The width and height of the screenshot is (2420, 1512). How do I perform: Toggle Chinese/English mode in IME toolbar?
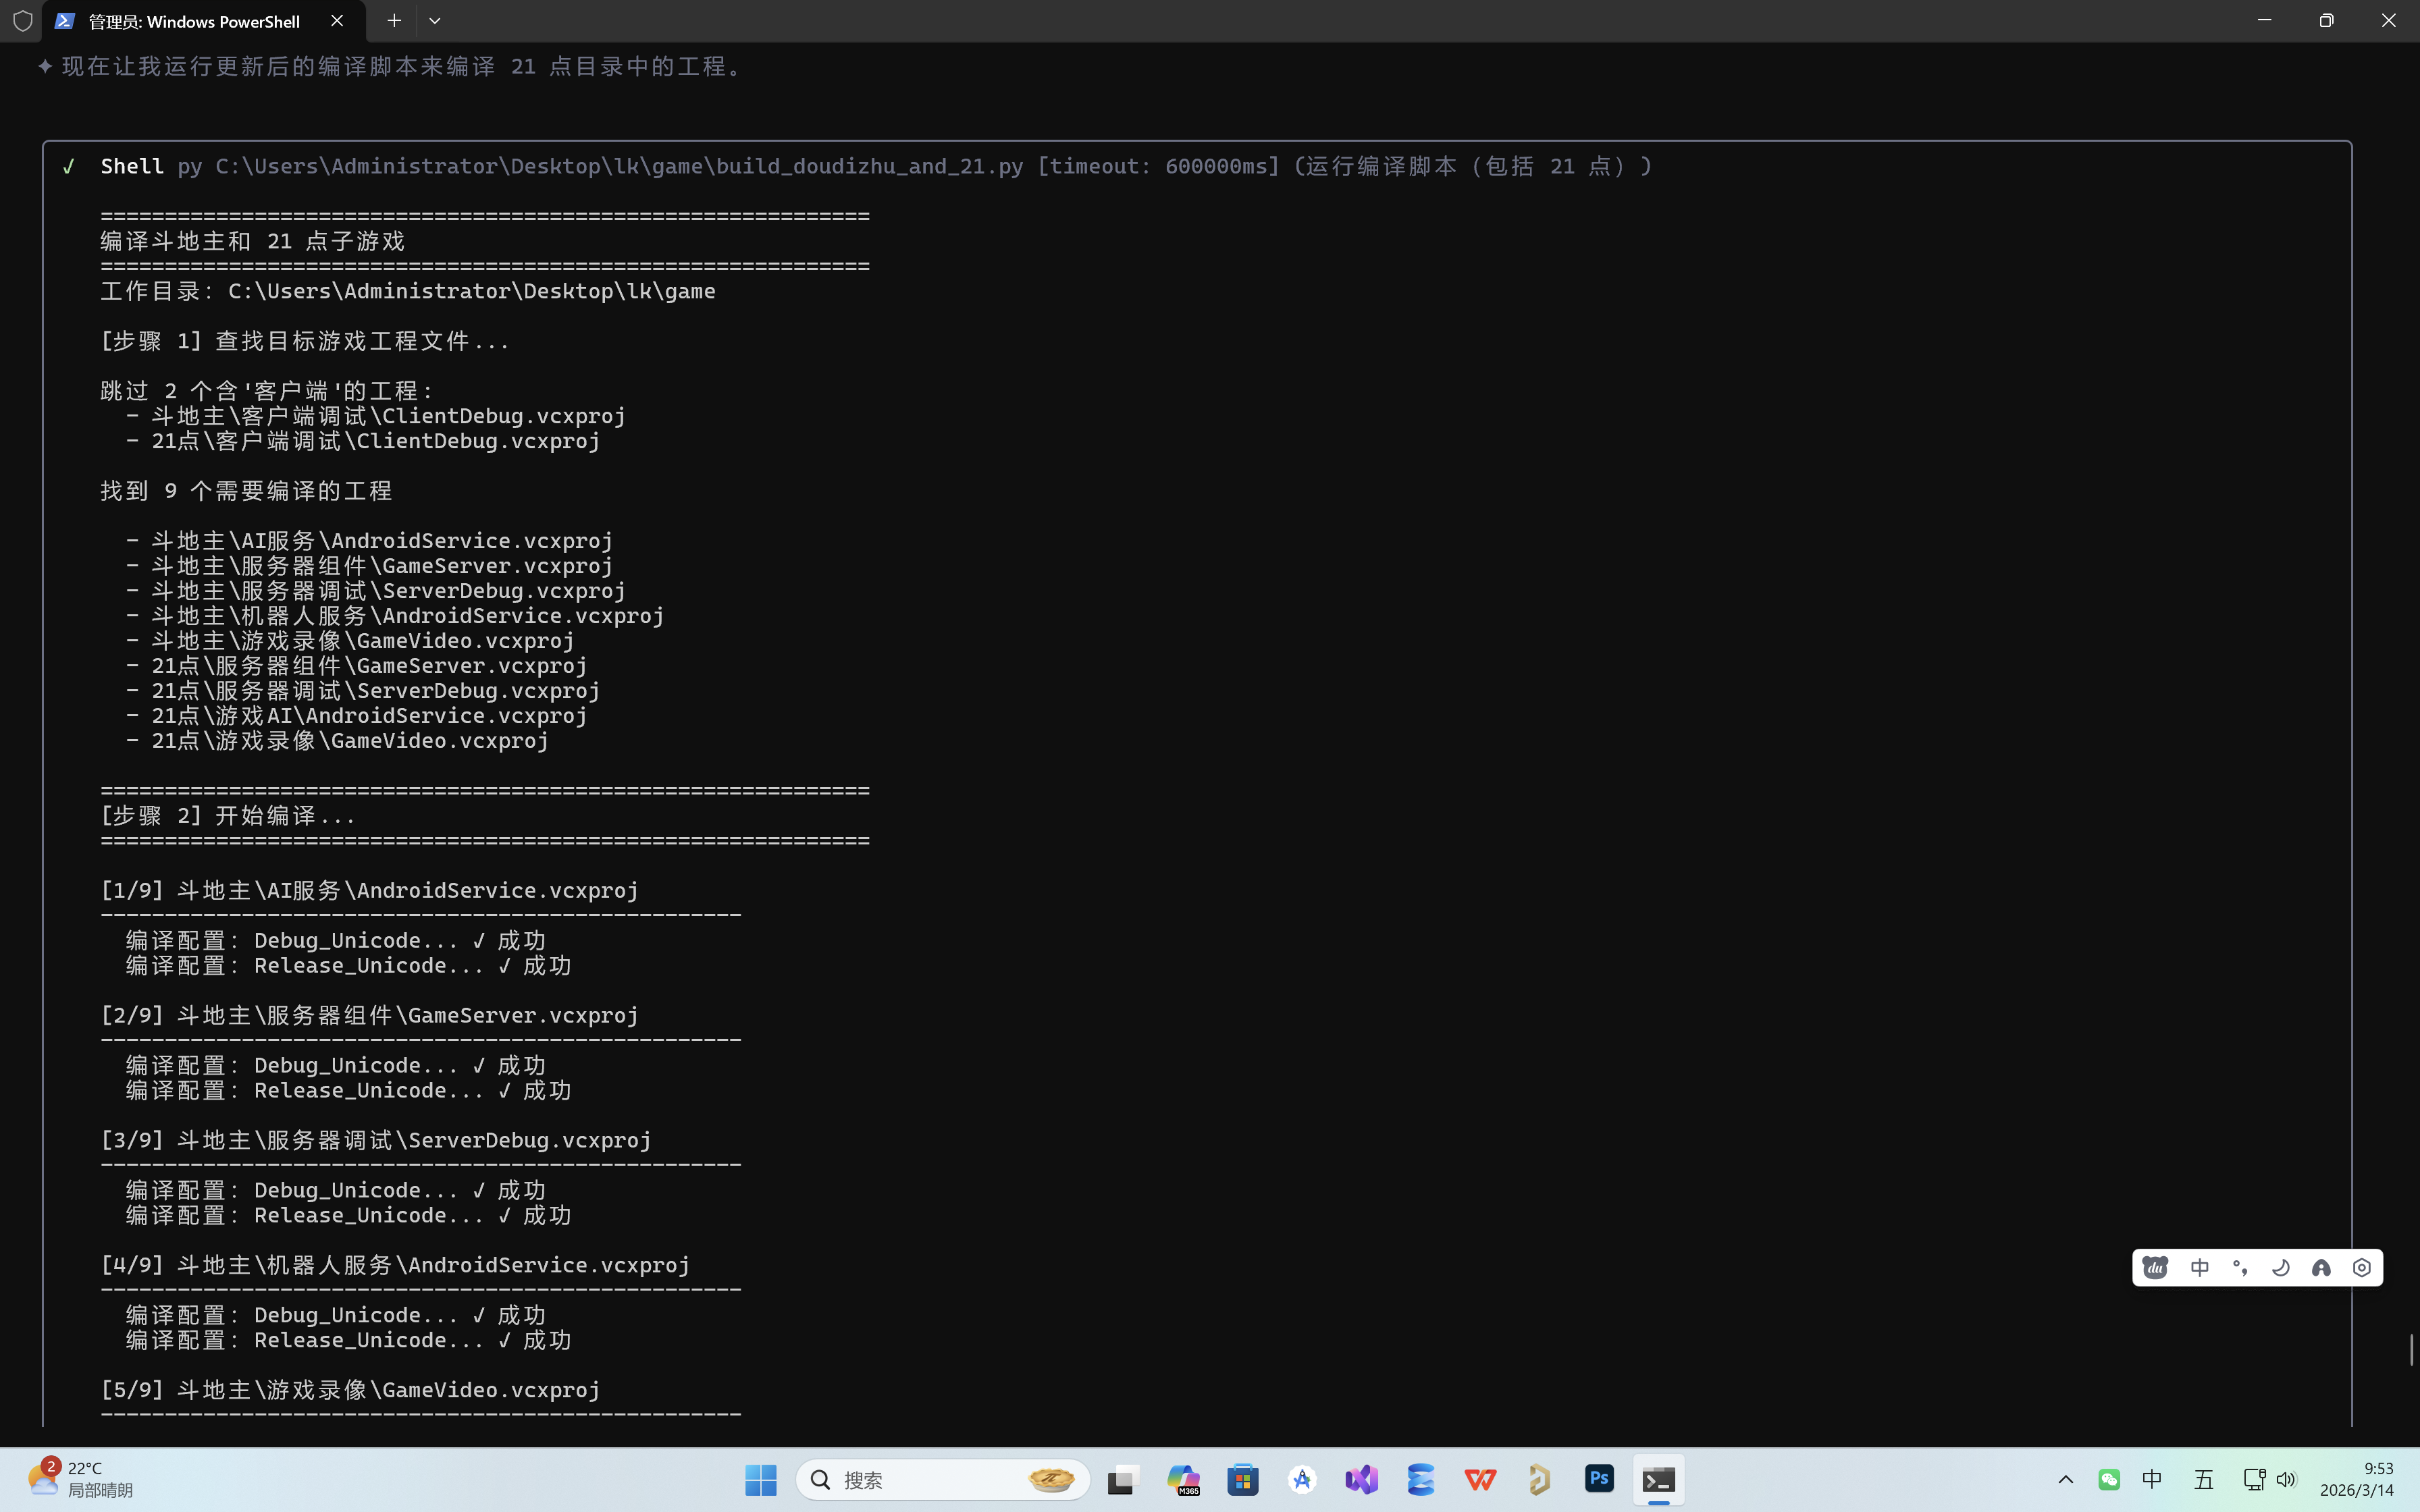pyautogui.click(x=2199, y=1268)
